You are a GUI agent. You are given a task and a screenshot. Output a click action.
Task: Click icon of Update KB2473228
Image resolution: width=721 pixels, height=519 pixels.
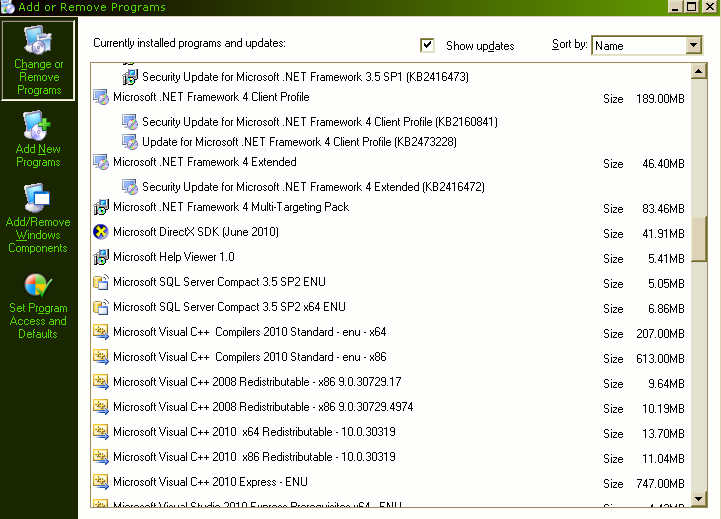point(130,142)
